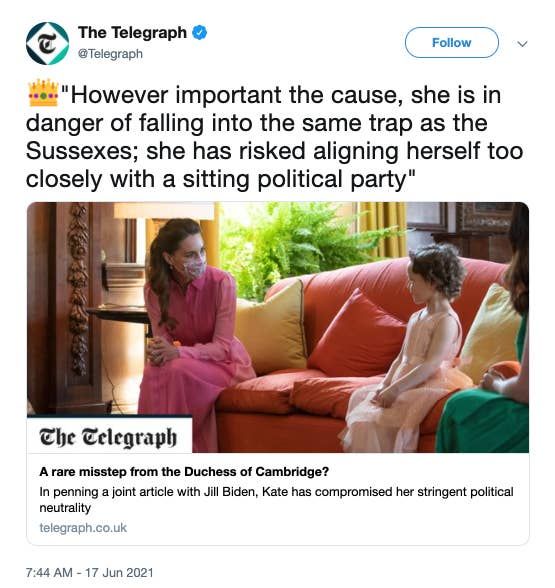Image resolution: width=555 pixels, height=588 pixels.
Task: Open the @Telegraph handle
Action: coord(110,54)
